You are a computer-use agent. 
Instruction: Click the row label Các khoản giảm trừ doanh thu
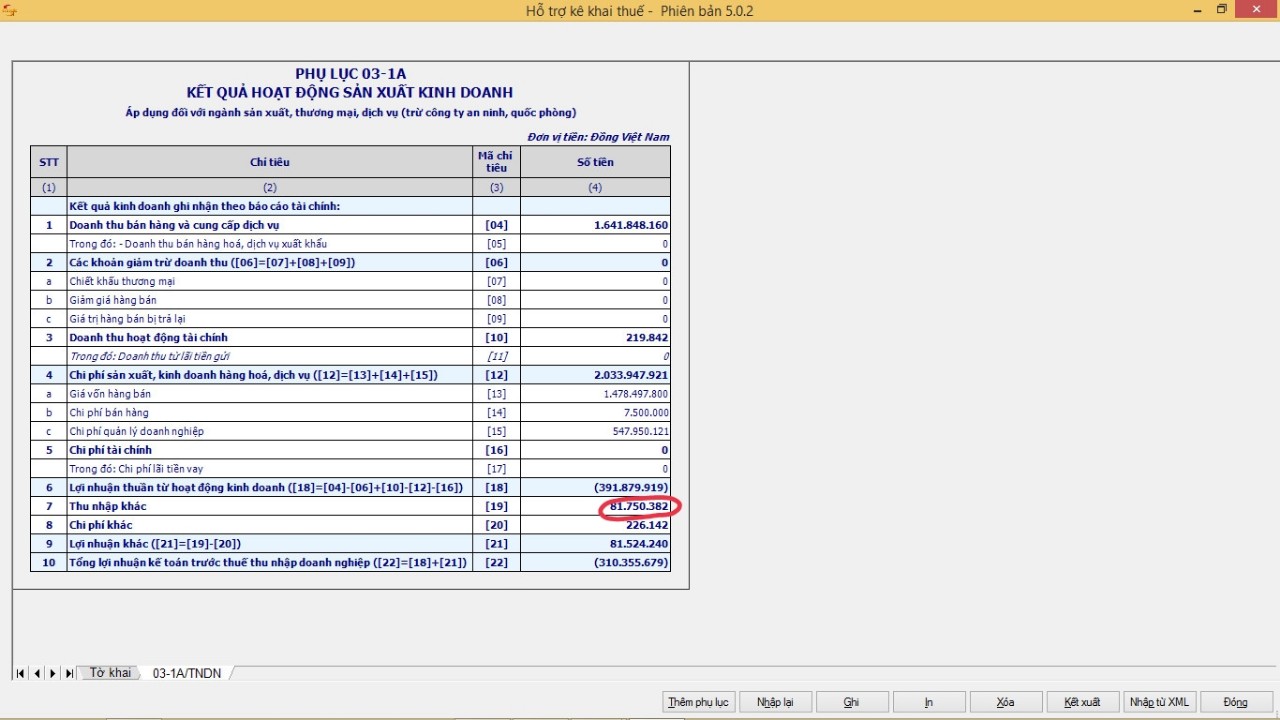coord(212,263)
